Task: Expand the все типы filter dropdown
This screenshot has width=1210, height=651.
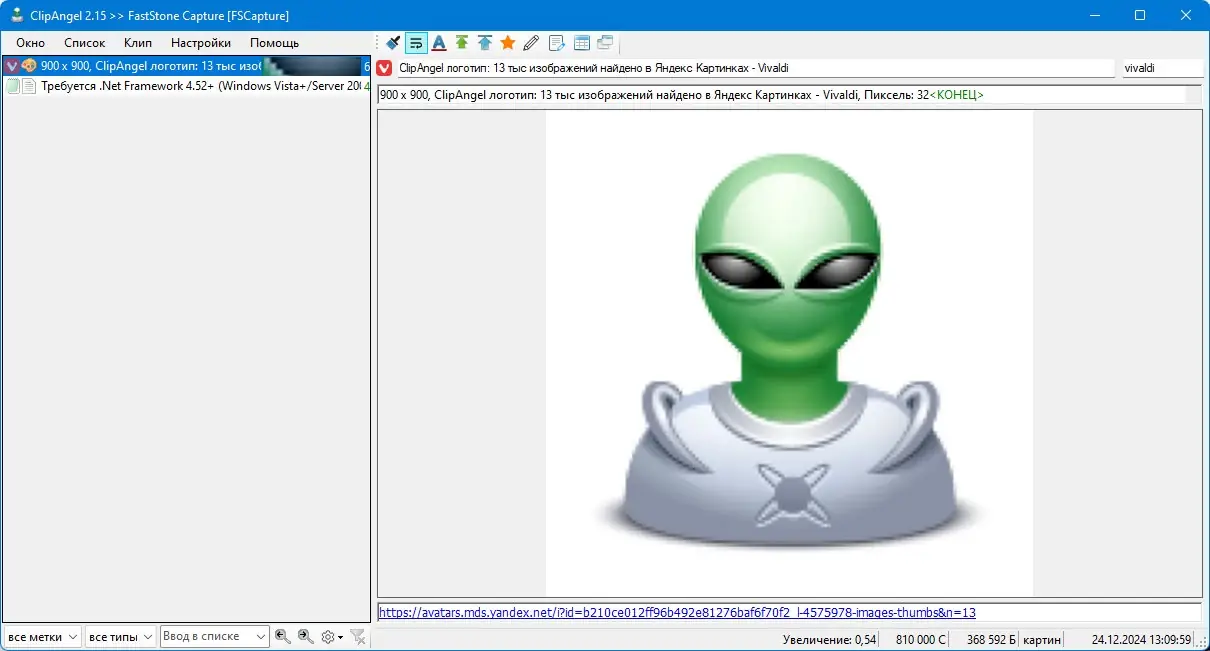Action: click(121, 636)
